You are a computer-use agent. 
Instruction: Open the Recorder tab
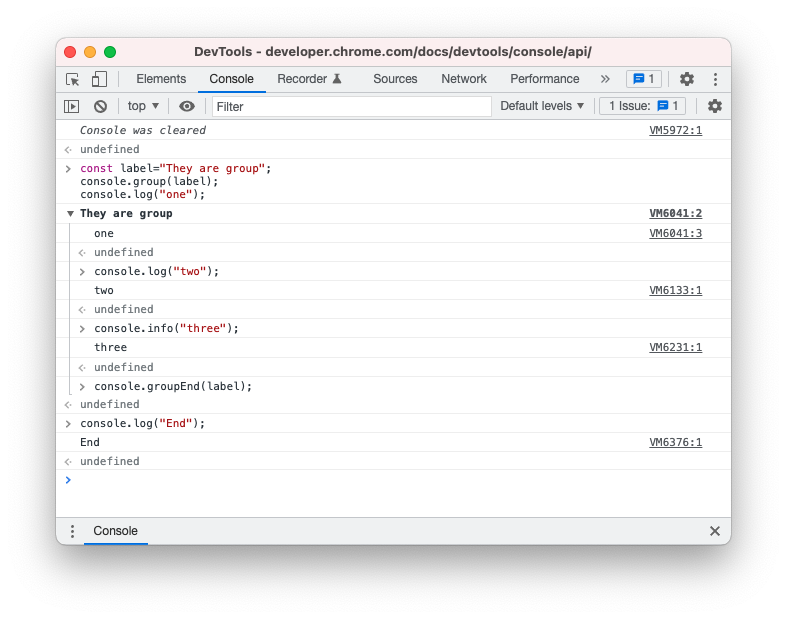click(309, 79)
